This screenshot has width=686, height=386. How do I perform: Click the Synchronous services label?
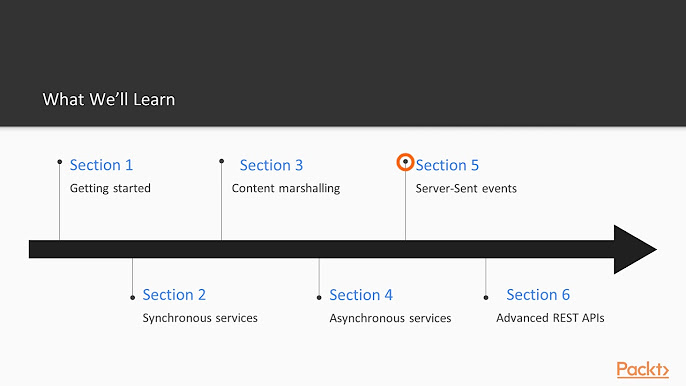(200, 318)
